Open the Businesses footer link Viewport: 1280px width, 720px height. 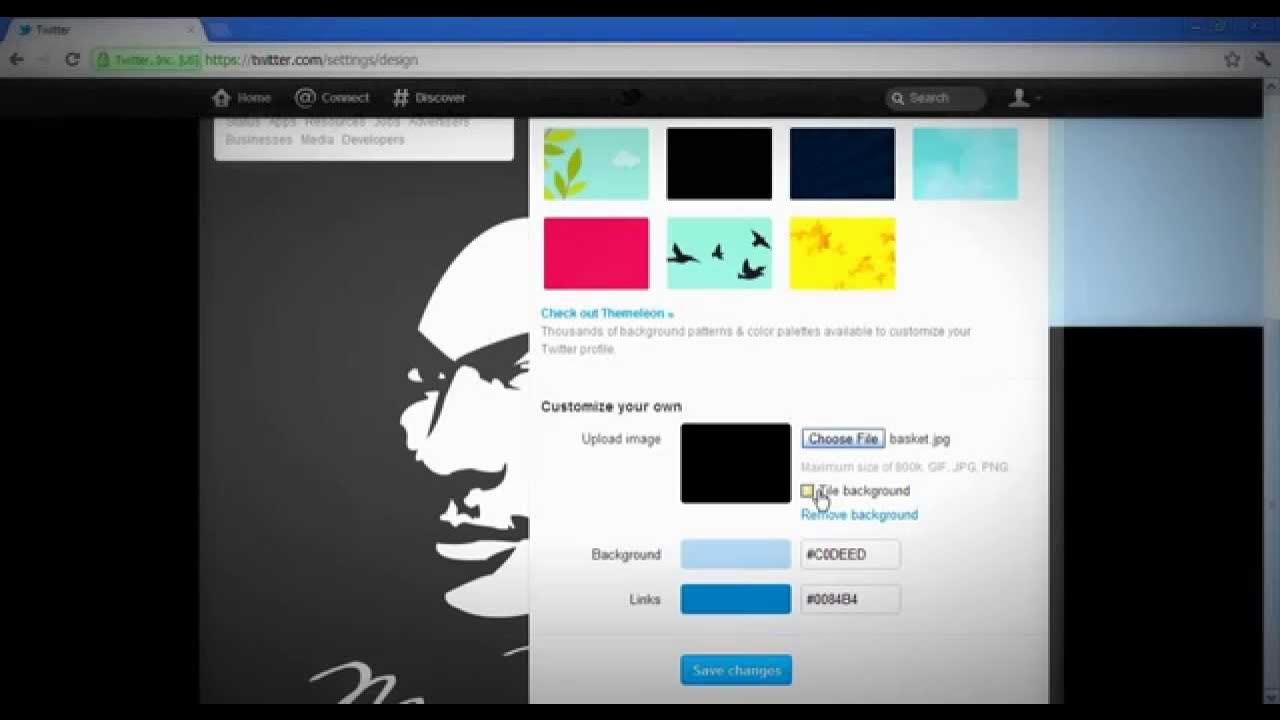click(x=259, y=140)
